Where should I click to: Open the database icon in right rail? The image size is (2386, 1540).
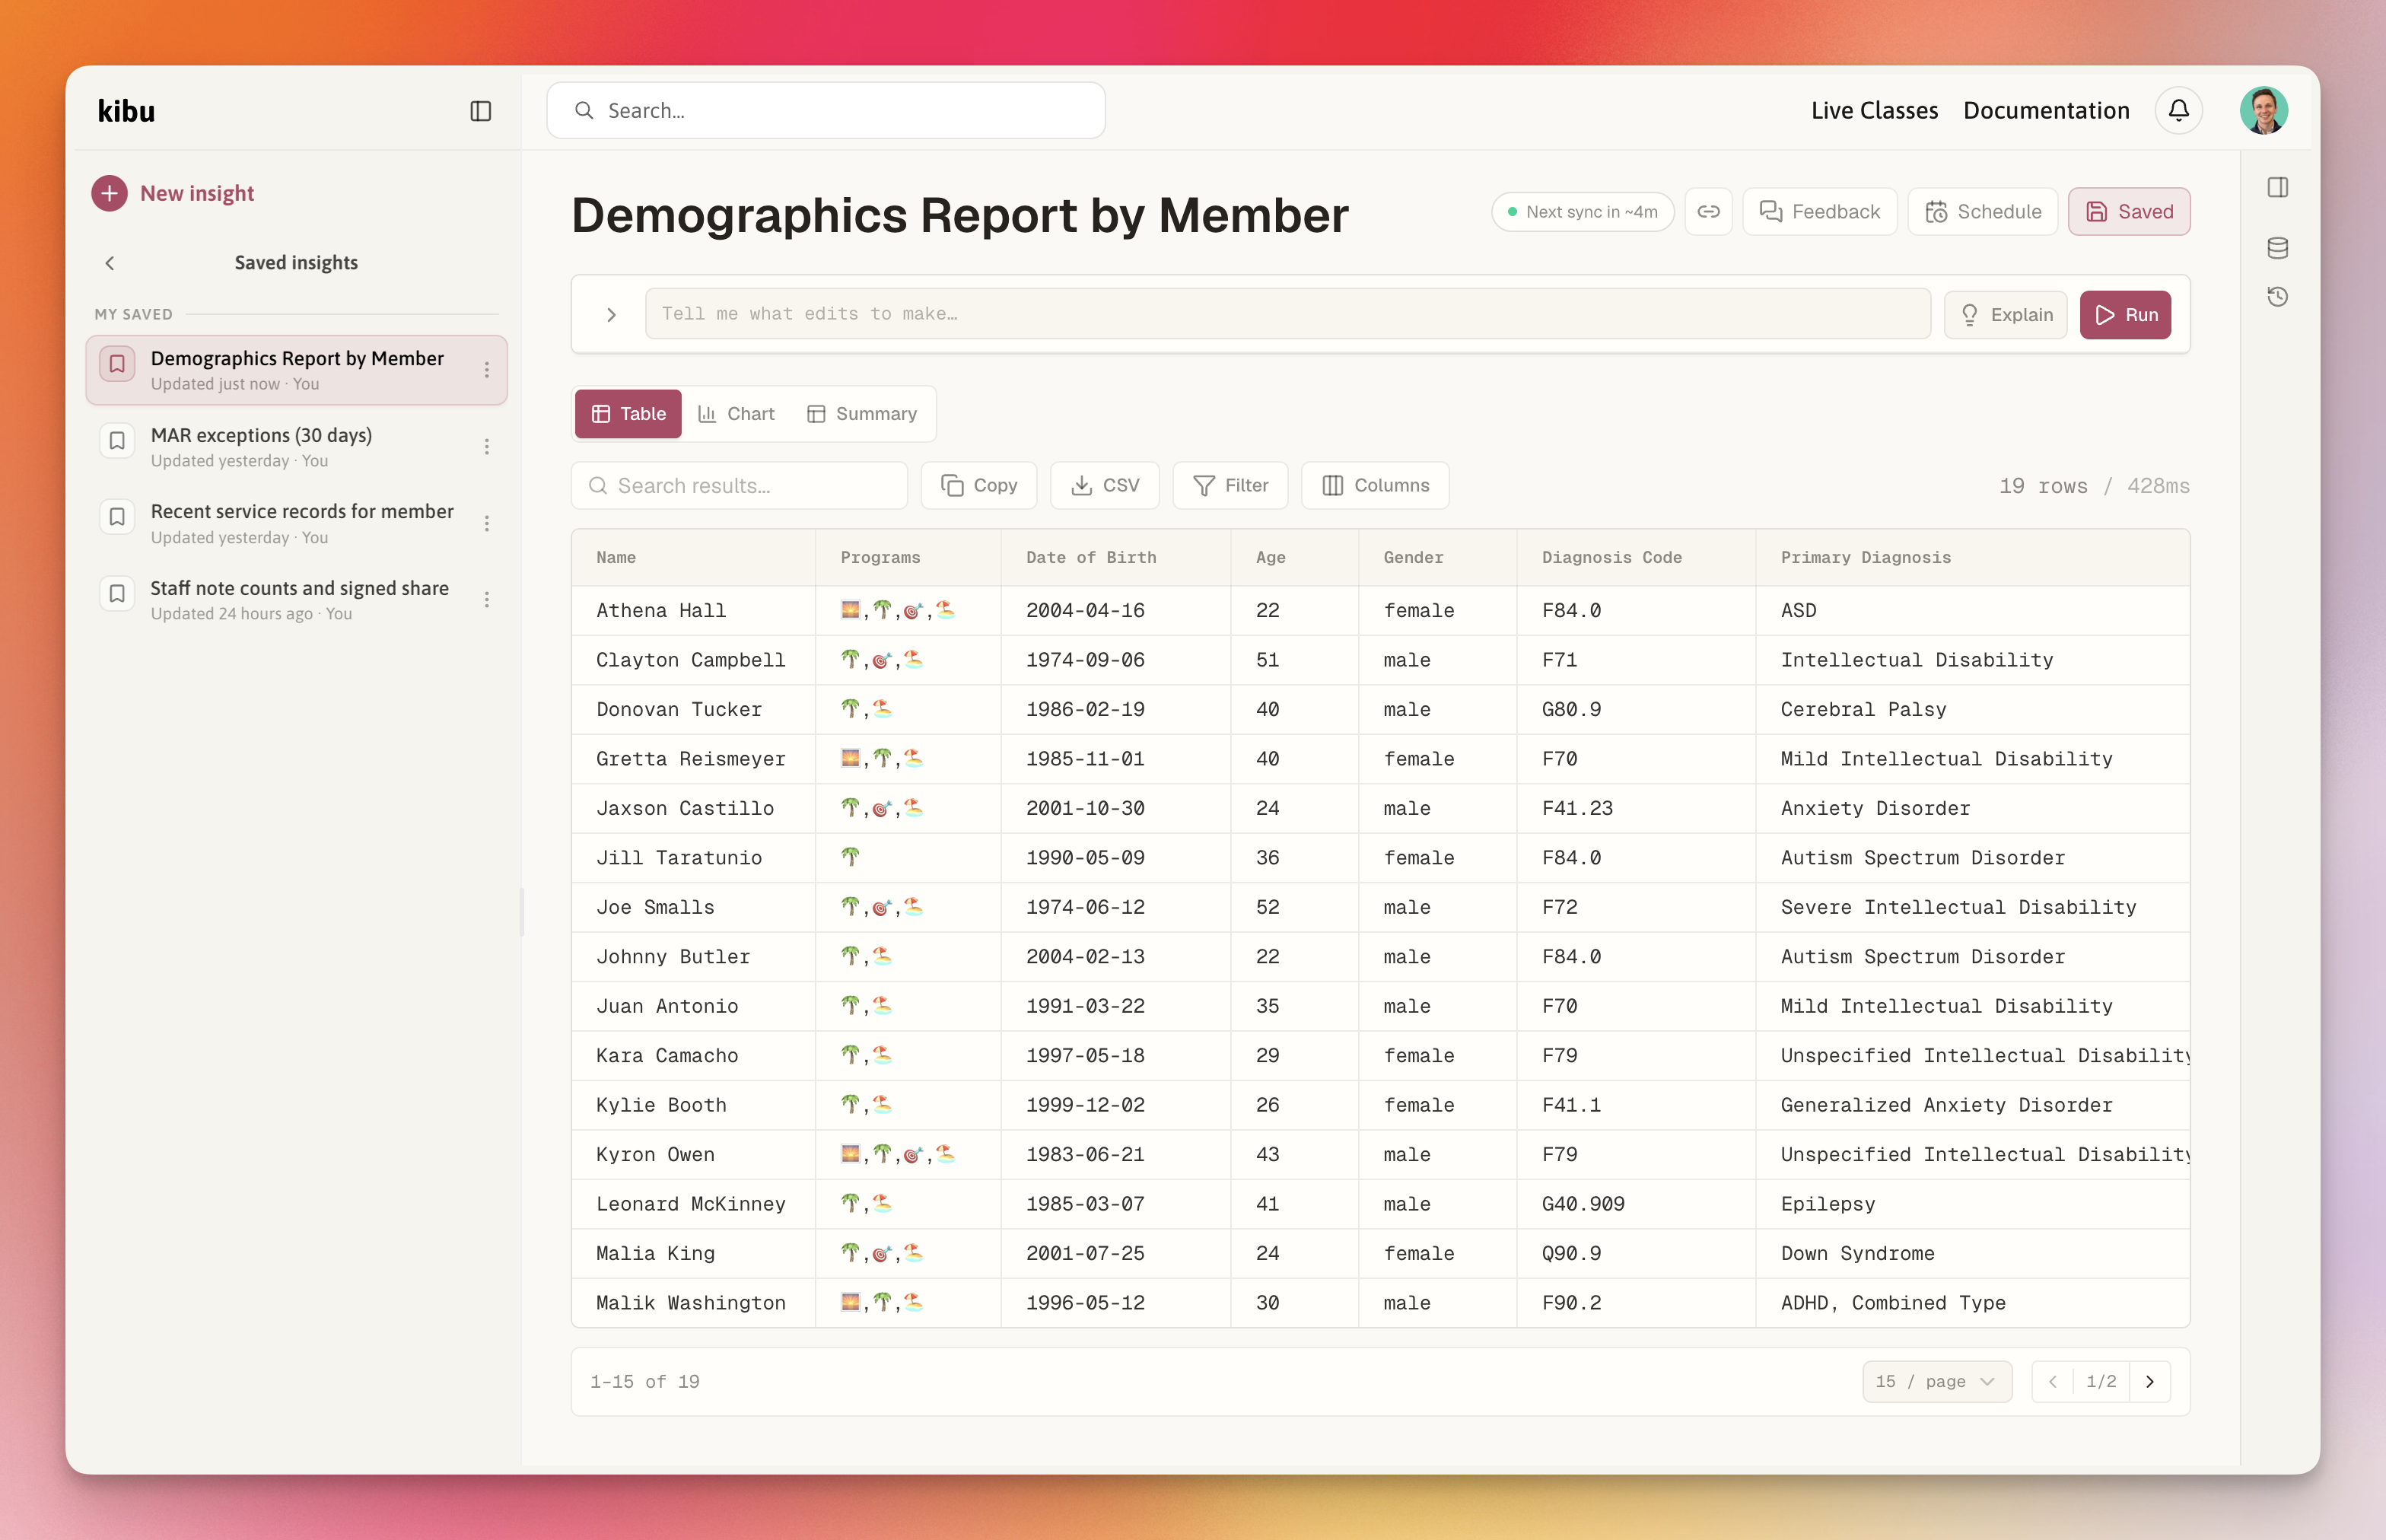[x=2278, y=247]
